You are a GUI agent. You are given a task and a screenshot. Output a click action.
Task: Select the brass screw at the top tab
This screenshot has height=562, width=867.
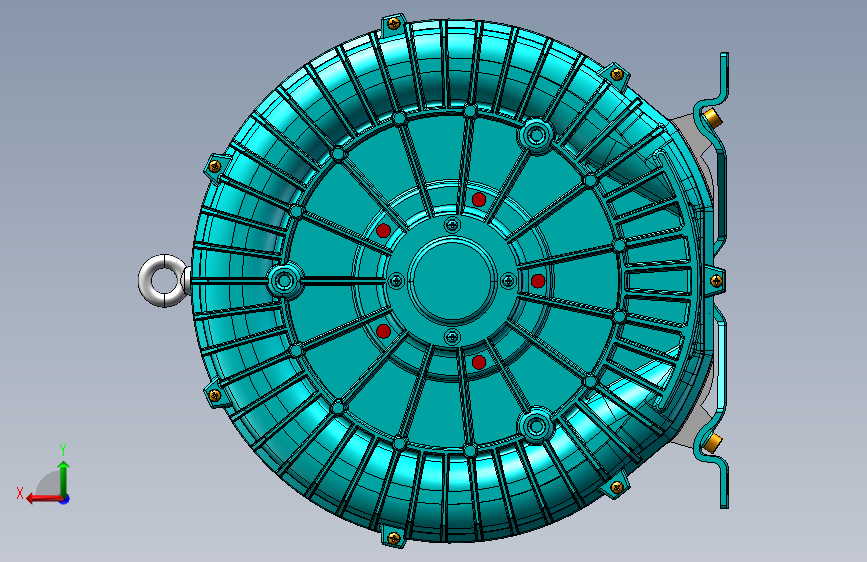click(394, 23)
